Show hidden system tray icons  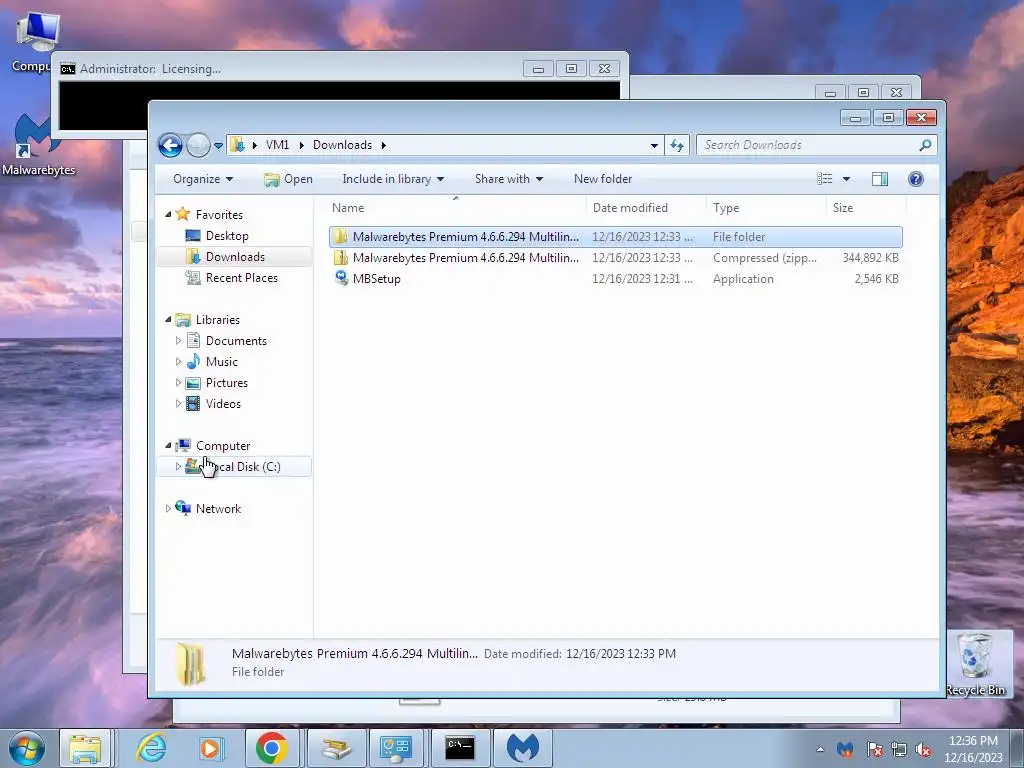[x=820, y=749]
